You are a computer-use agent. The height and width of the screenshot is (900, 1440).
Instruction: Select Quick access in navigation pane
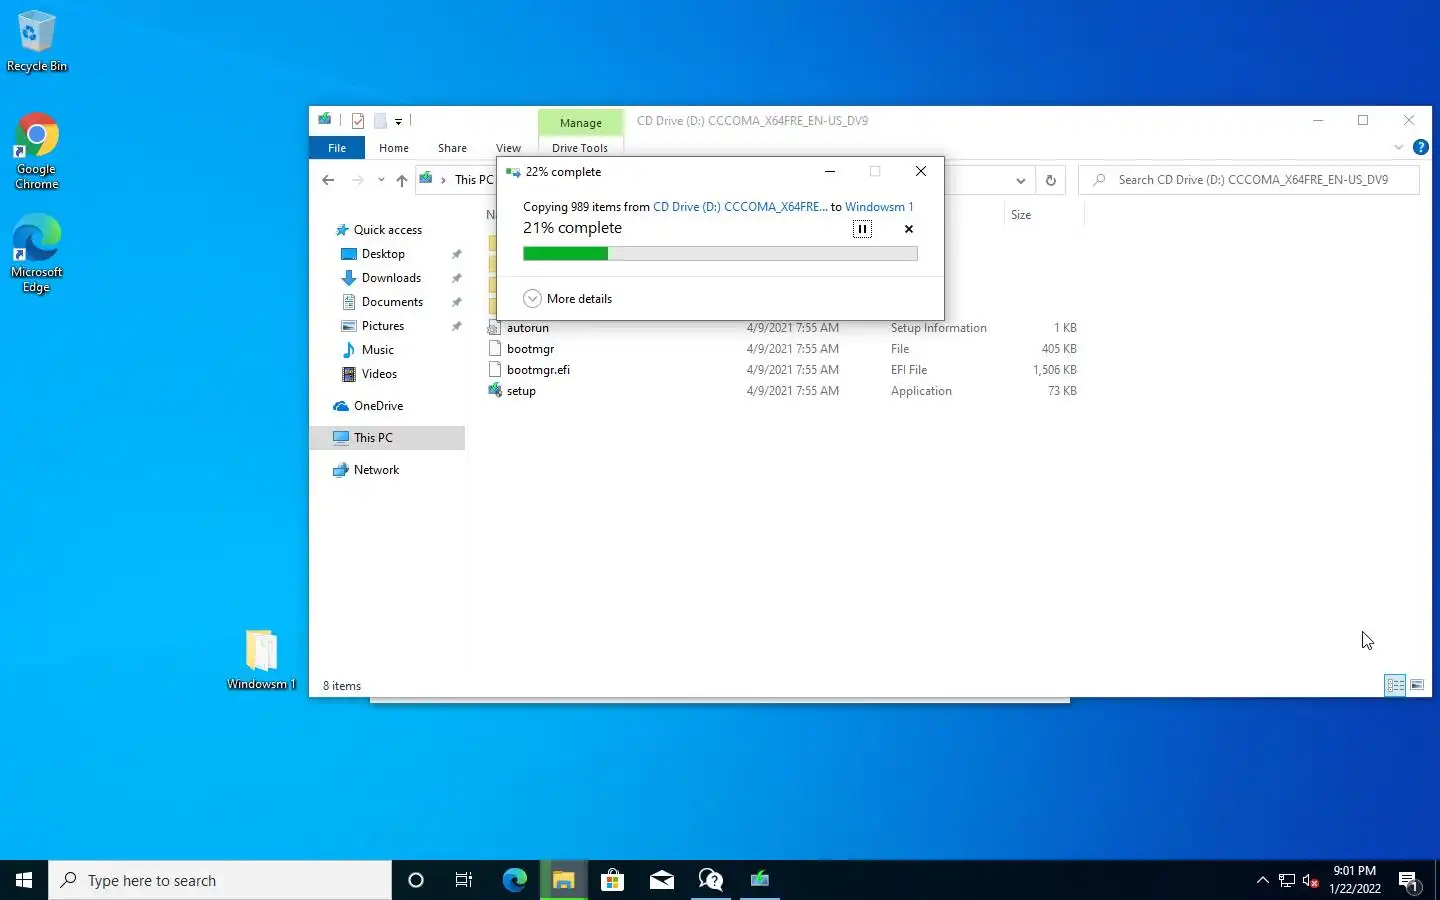(387, 230)
